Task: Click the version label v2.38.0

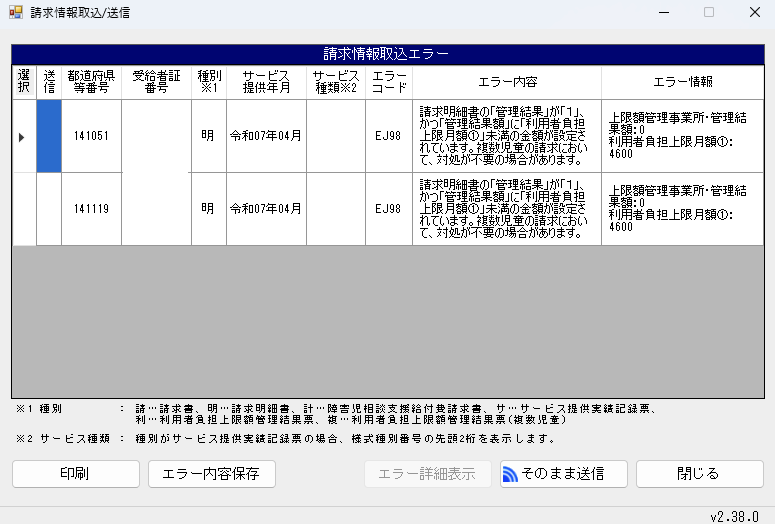Action: pyautogui.click(x=734, y=517)
